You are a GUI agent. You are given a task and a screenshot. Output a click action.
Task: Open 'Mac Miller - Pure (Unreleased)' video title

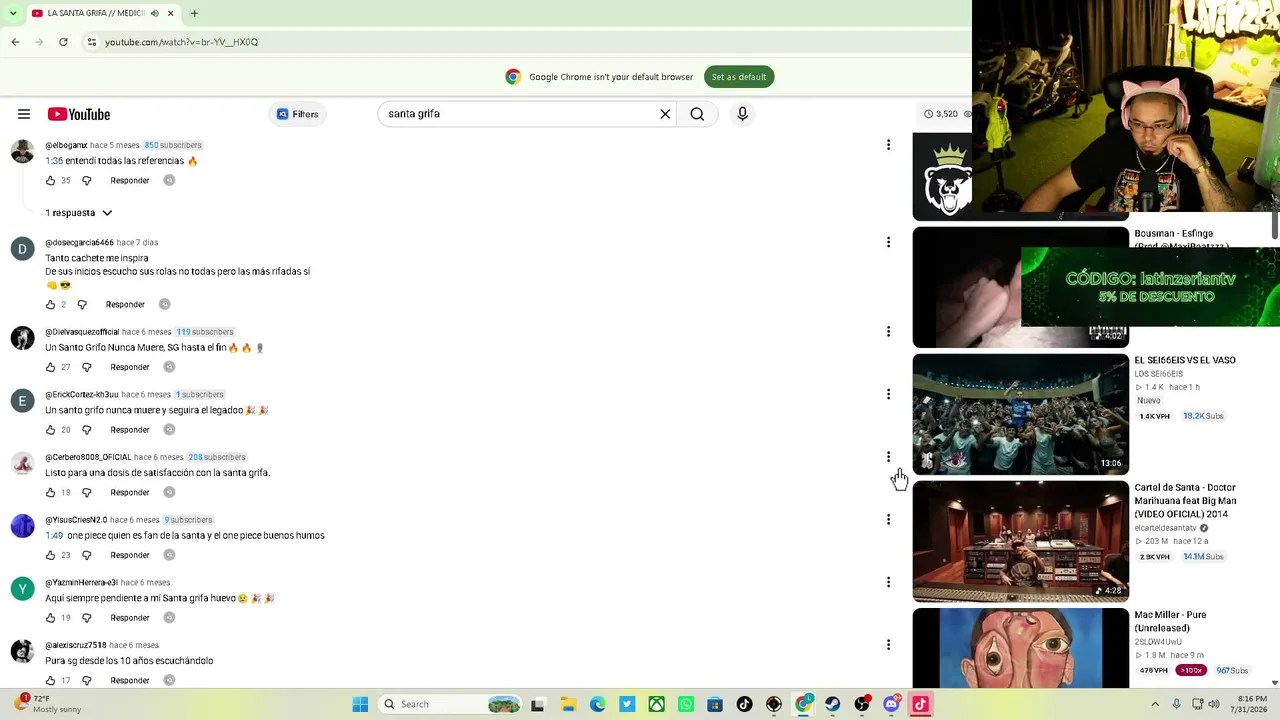click(x=1171, y=622)
